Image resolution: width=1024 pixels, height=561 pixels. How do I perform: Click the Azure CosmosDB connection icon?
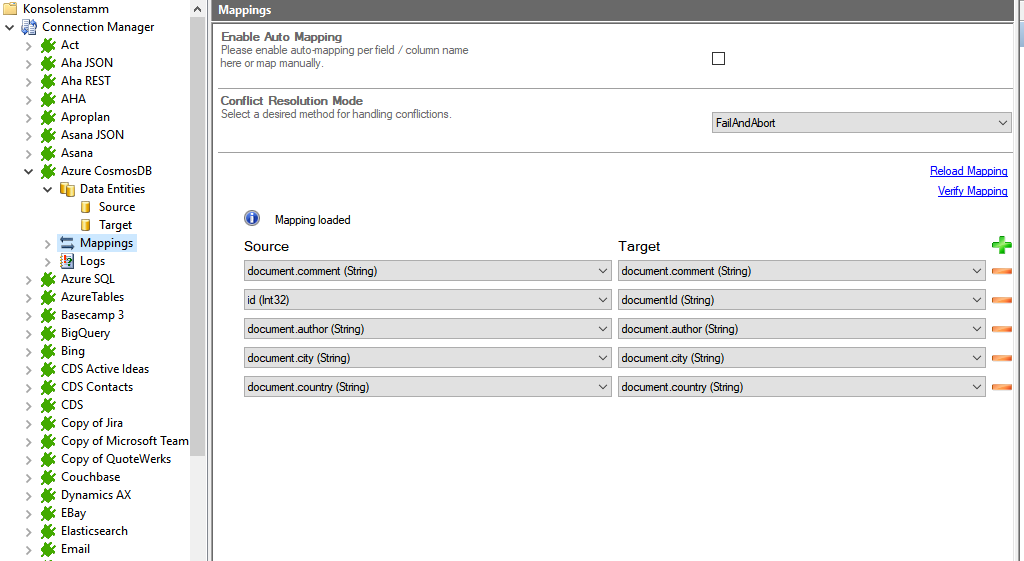coord(48,171)
